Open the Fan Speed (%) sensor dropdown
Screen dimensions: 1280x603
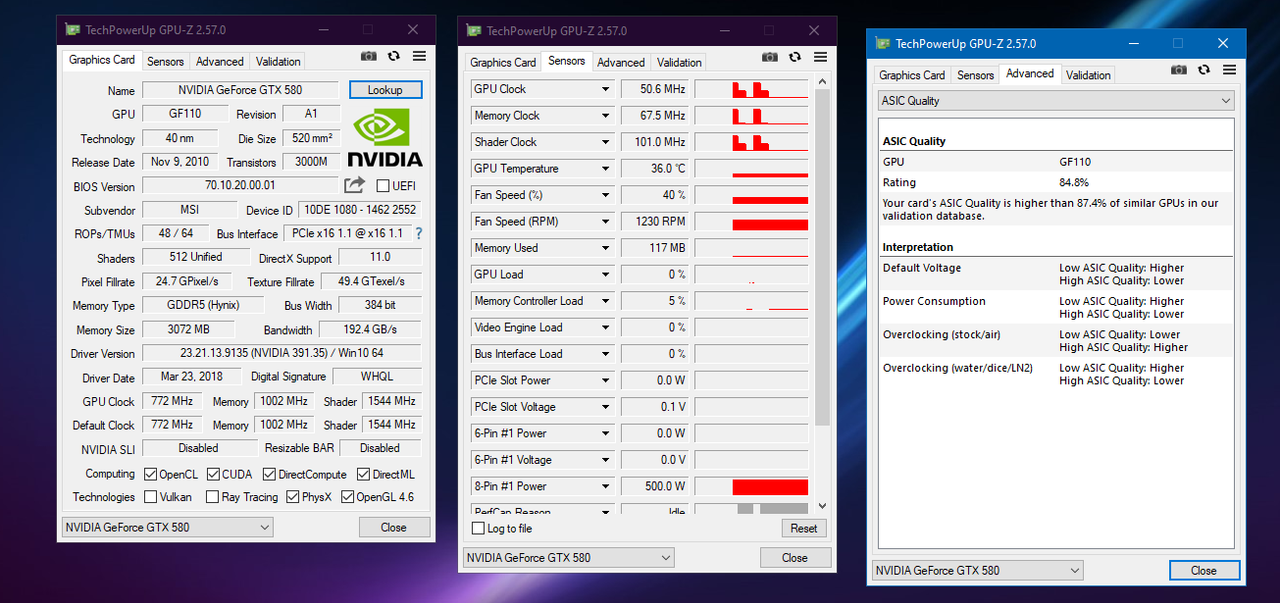[605, 195]
